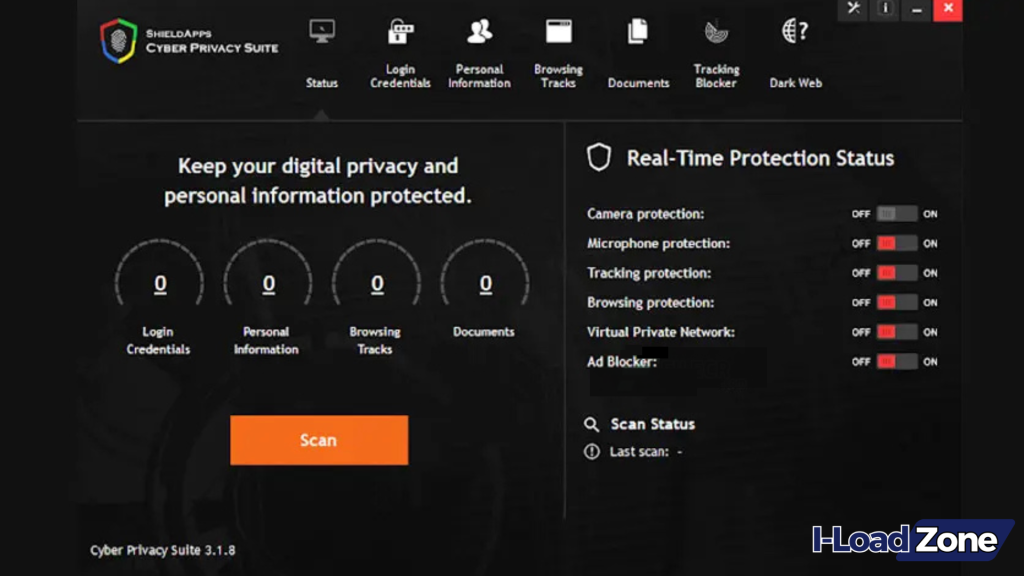Click the orange Scan button
The image size is (1024, 576).
[318, 439]
